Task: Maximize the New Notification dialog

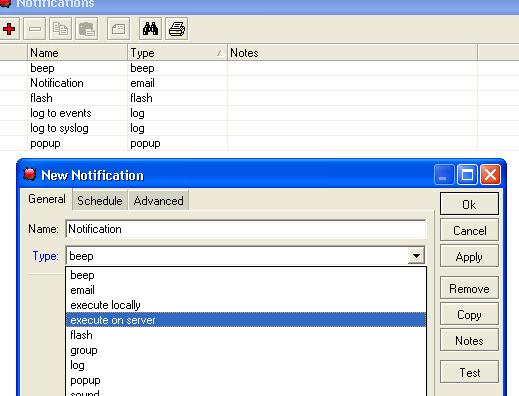Action: tap(467, 174)
